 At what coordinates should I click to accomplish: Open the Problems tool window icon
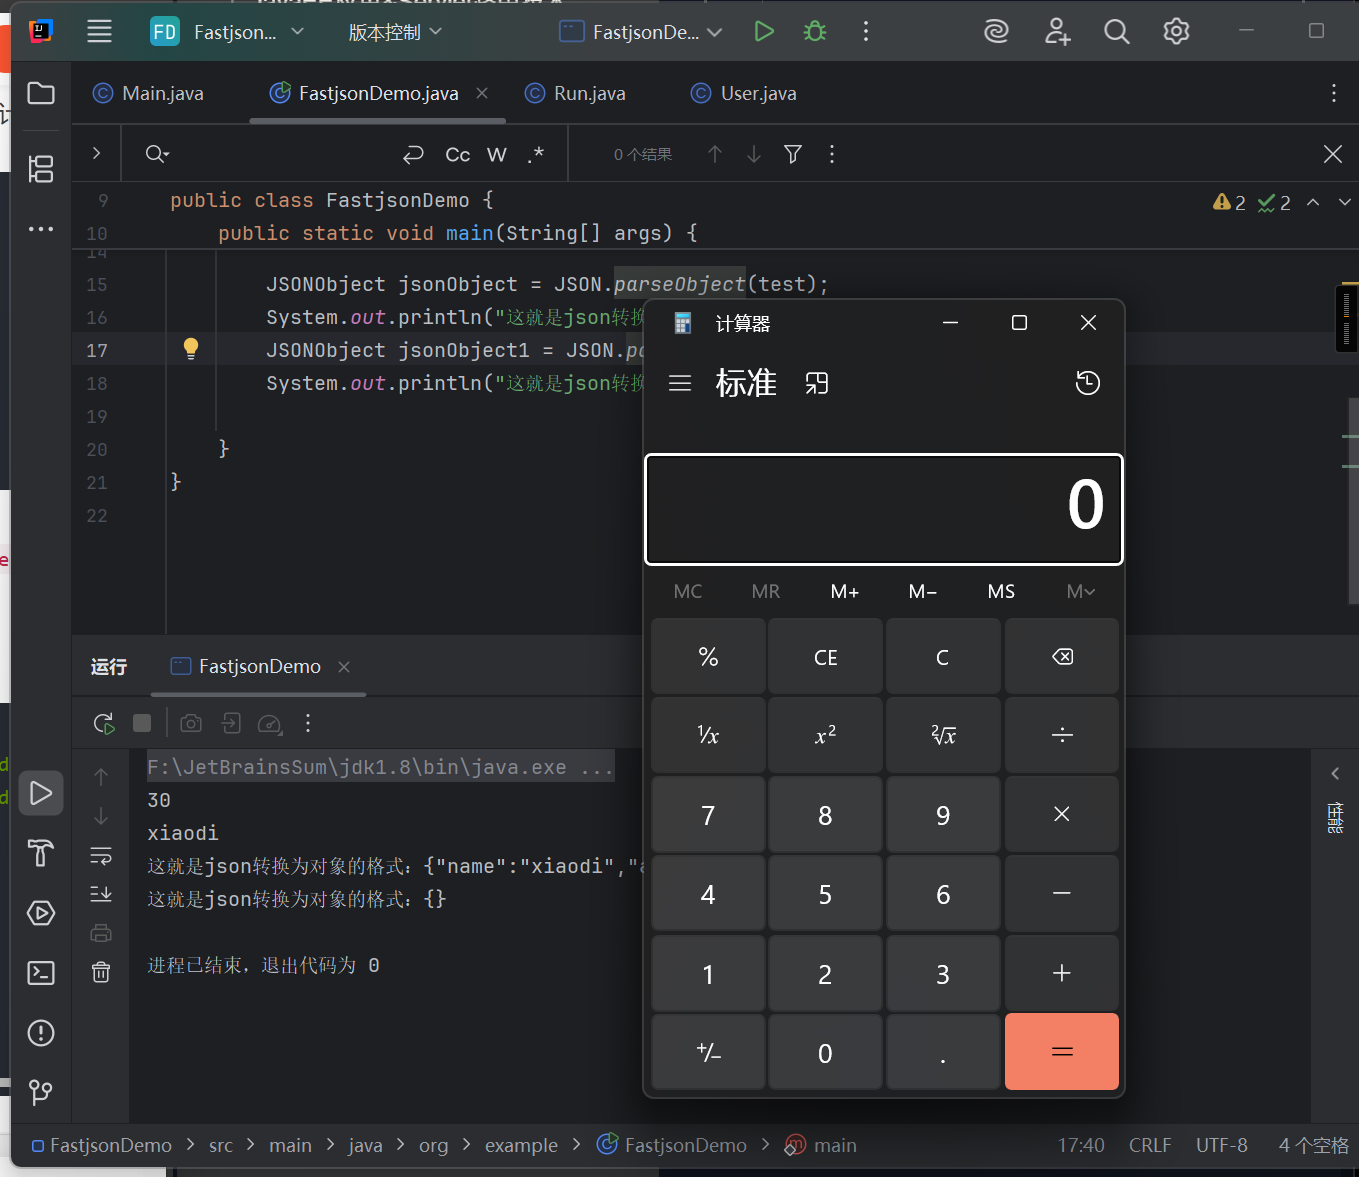pyautogui.click(x=41, y=1033)
